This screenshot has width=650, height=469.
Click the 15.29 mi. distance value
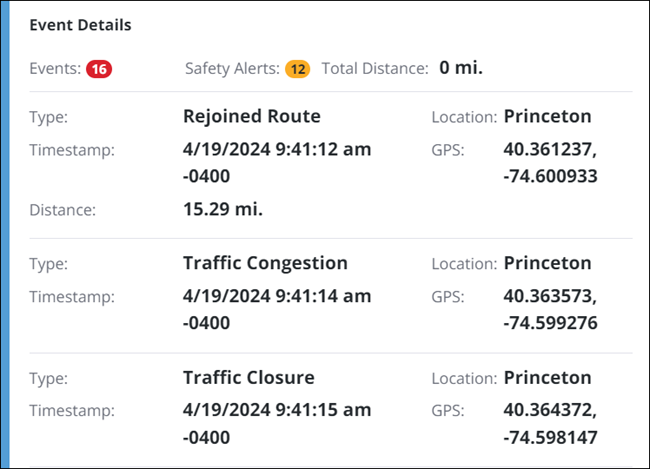click(222, 210)
